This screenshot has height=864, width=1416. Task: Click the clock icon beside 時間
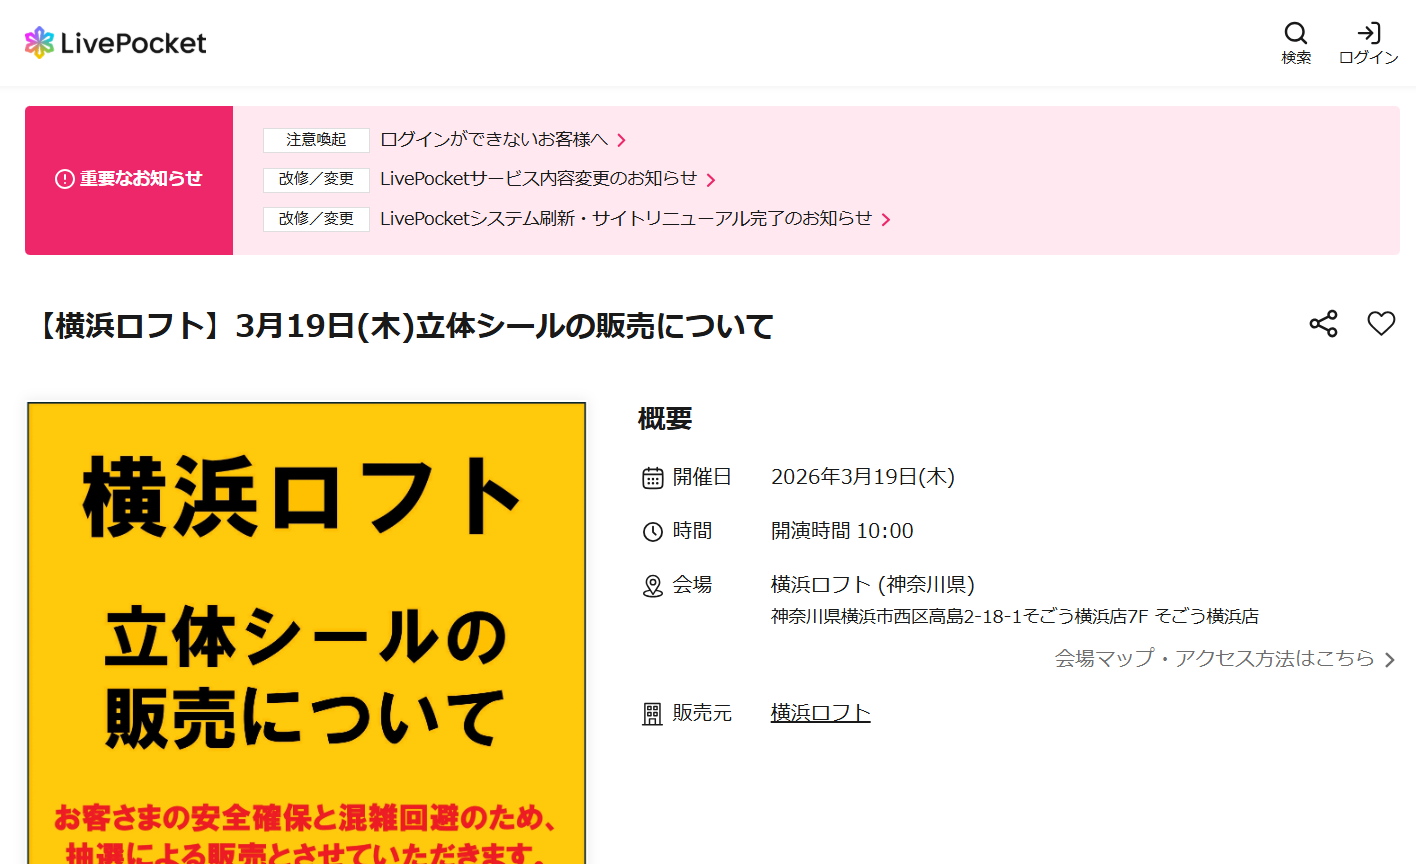(x=651, y=530)
